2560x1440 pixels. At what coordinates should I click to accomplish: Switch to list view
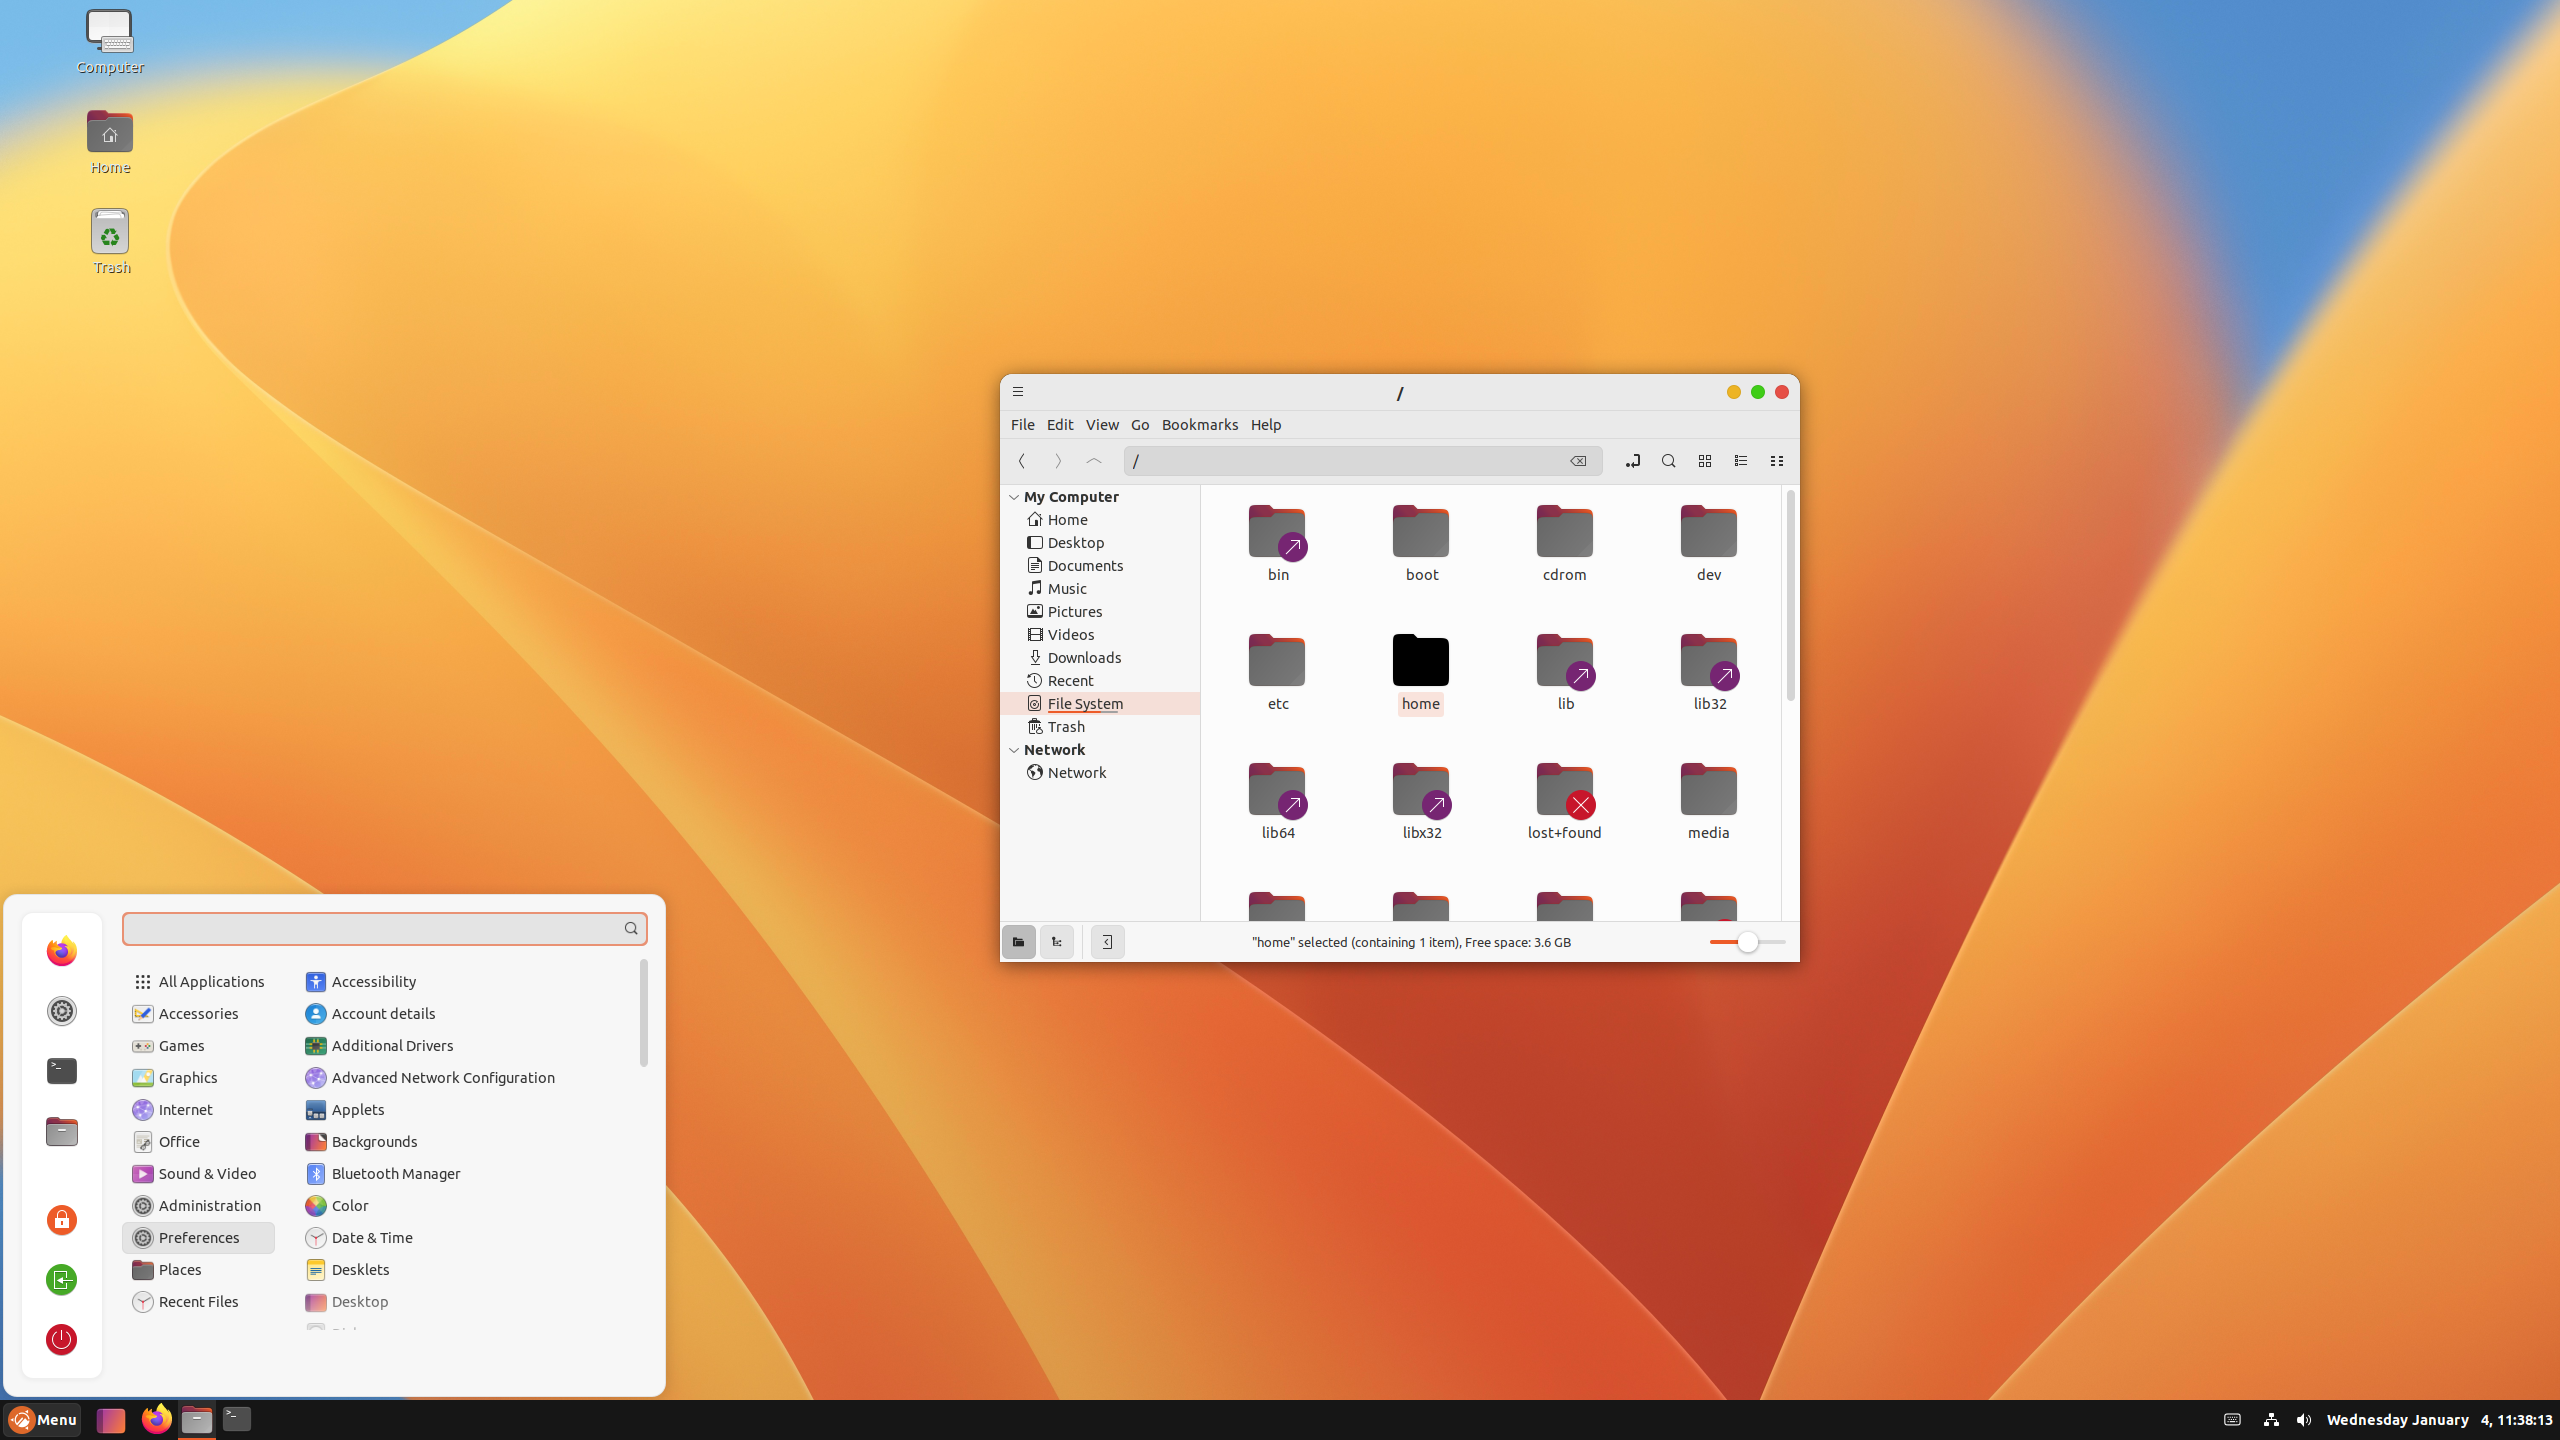pyautogui.click(x=1741, y=461)
